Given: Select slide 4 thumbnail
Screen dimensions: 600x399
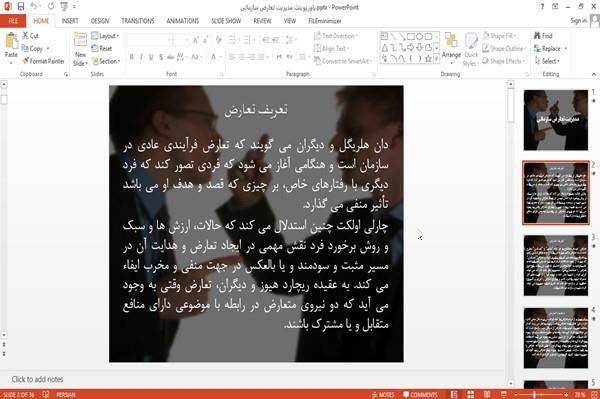Looking at the screenshot, I should 556,338.
